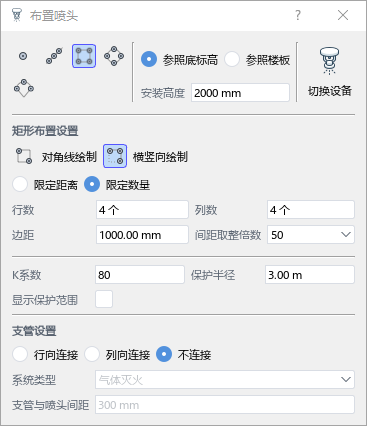Select the 行向连接 radio option
Image resolution: width=367 pixels, height=426 pixels.
coord(20,354)
